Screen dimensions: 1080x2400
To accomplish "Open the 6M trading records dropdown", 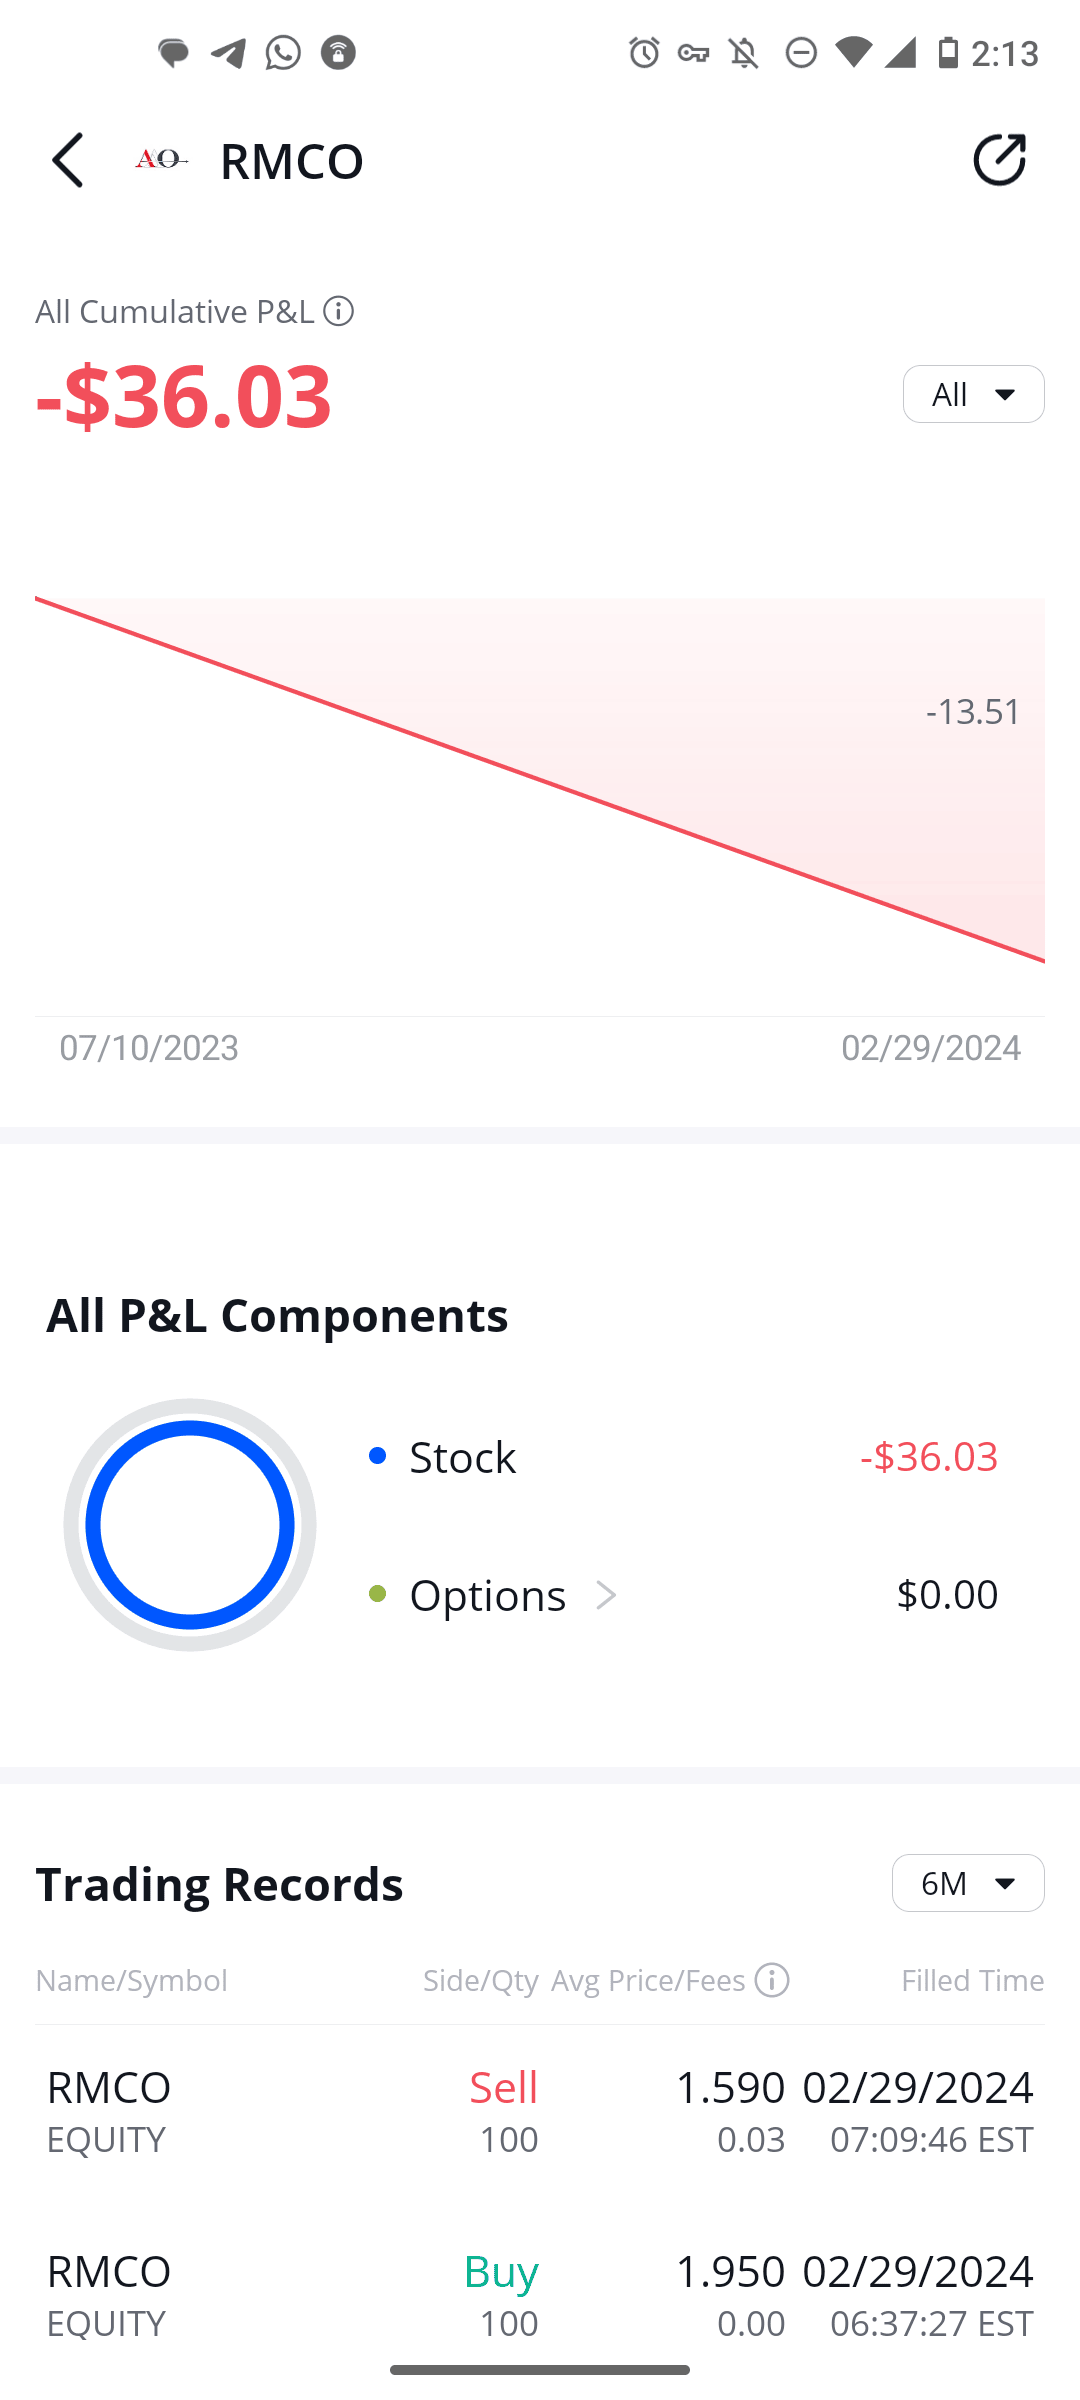I will pos(967,1883).
